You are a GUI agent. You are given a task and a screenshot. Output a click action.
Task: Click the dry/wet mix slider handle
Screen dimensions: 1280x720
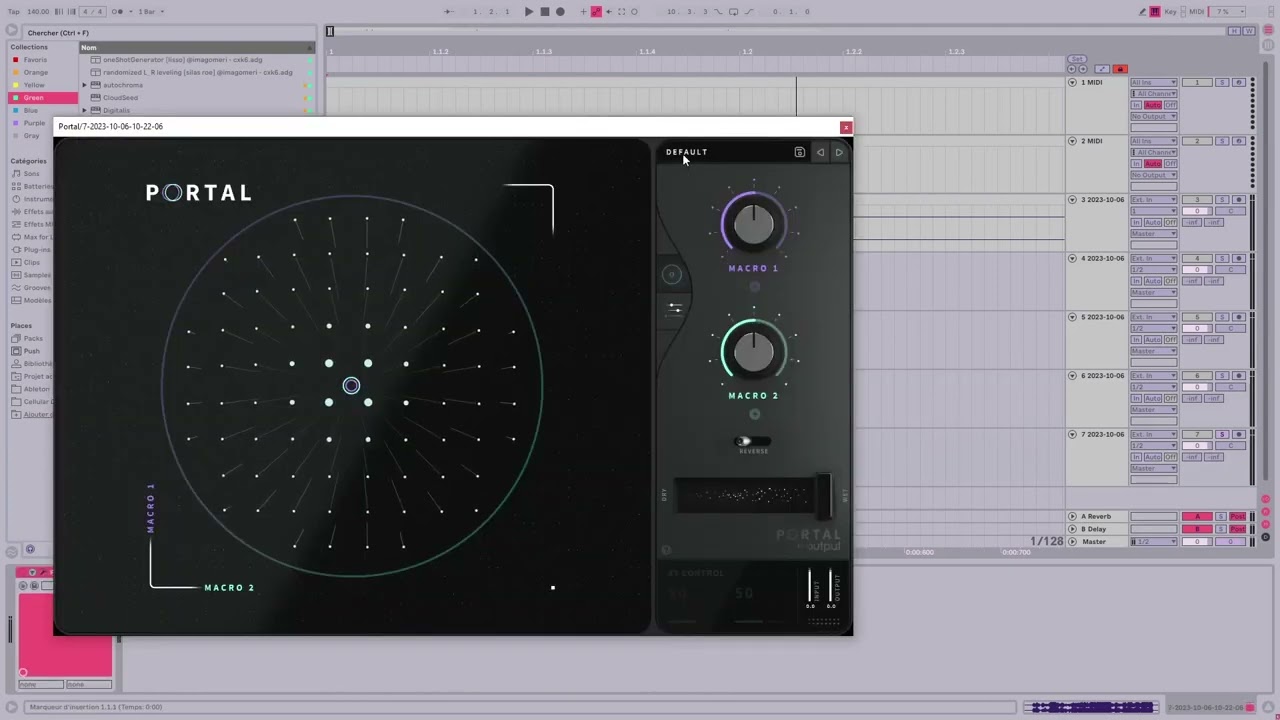tap(823, 494)
